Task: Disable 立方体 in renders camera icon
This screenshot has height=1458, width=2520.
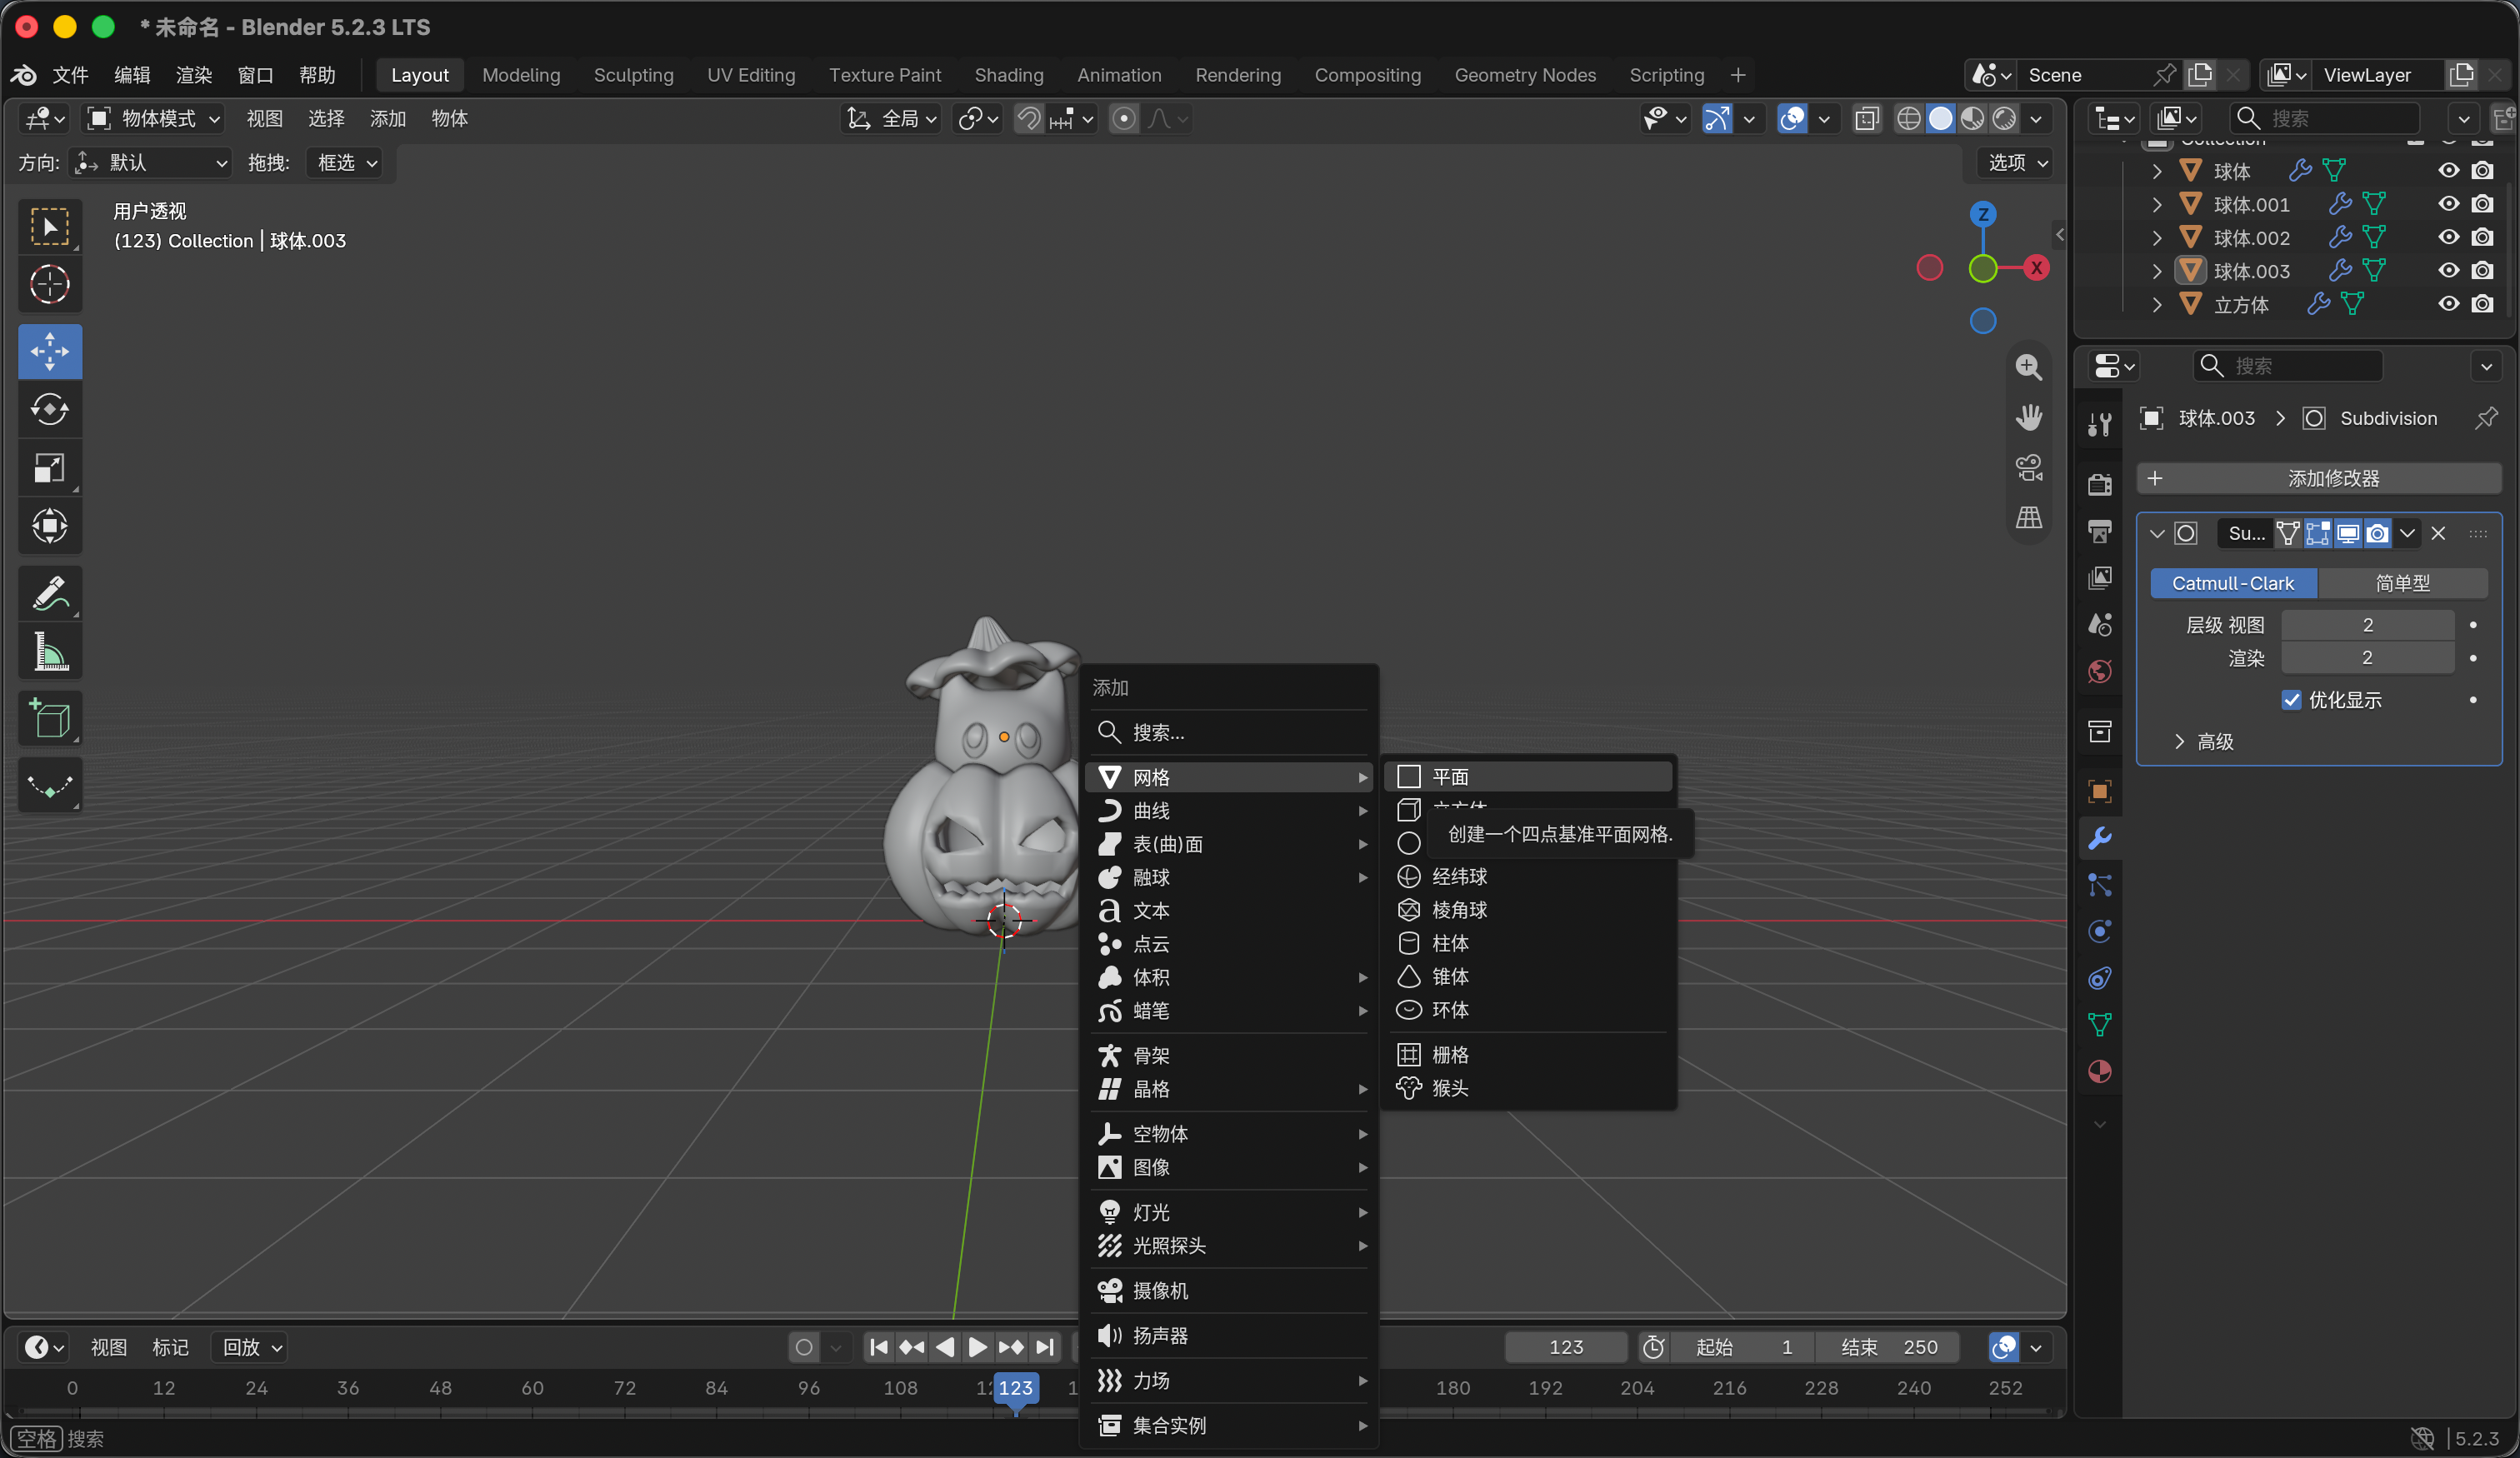Action: pyautogui.click(x=2482, y=303)
